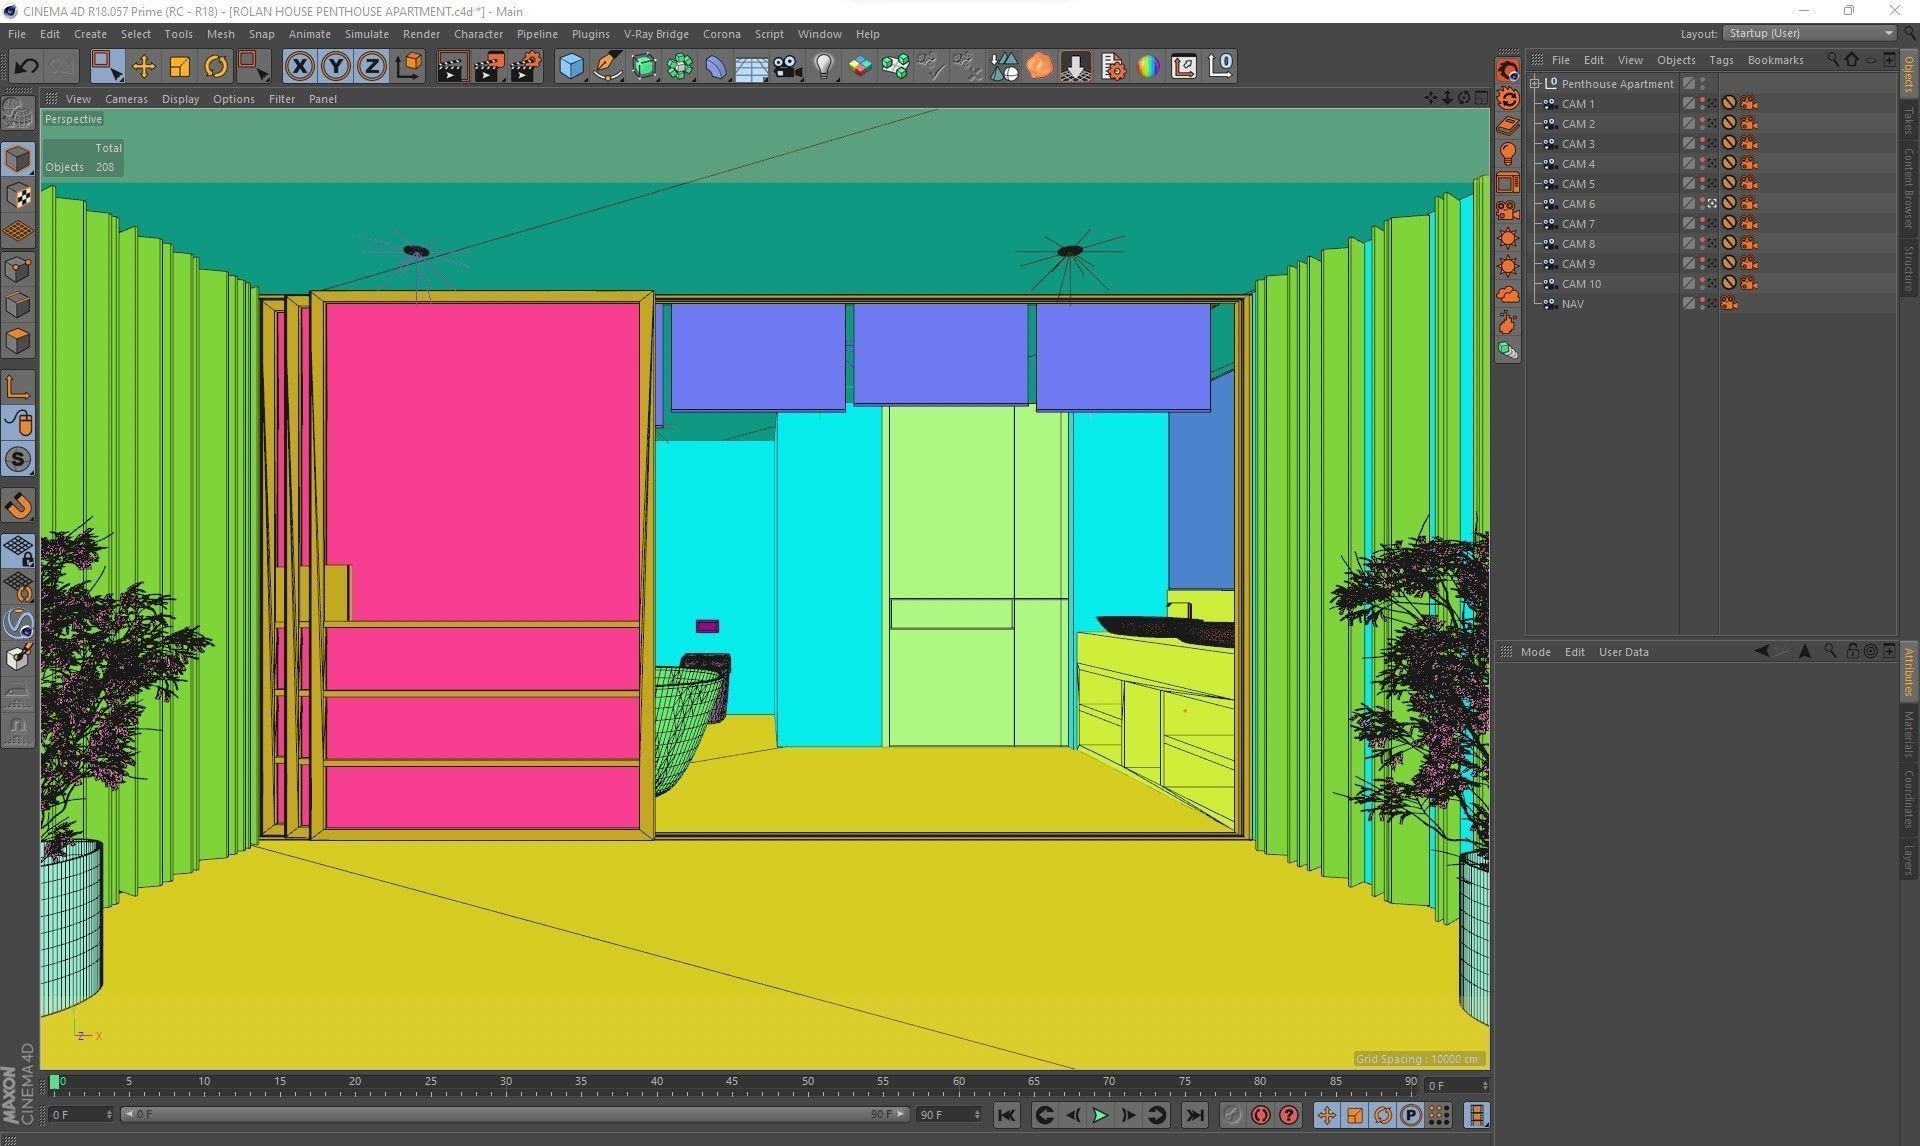Image resolution: width=1920 pixels, height=1146 pixels.
Task: Click Make Editable icon in left palette
Action: click(18, 114)
